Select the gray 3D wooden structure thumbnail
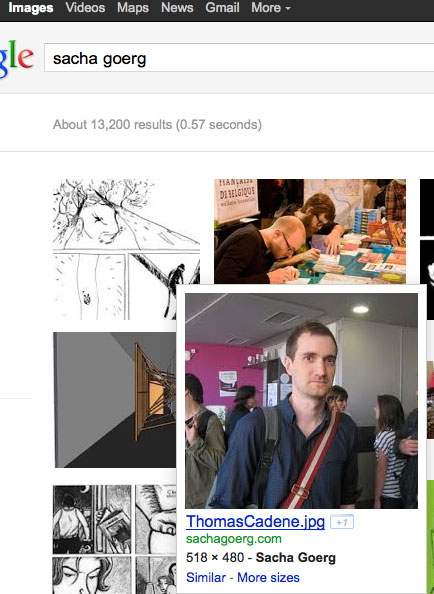The height and width of the screenshot is (594, 434). (114, 400)
